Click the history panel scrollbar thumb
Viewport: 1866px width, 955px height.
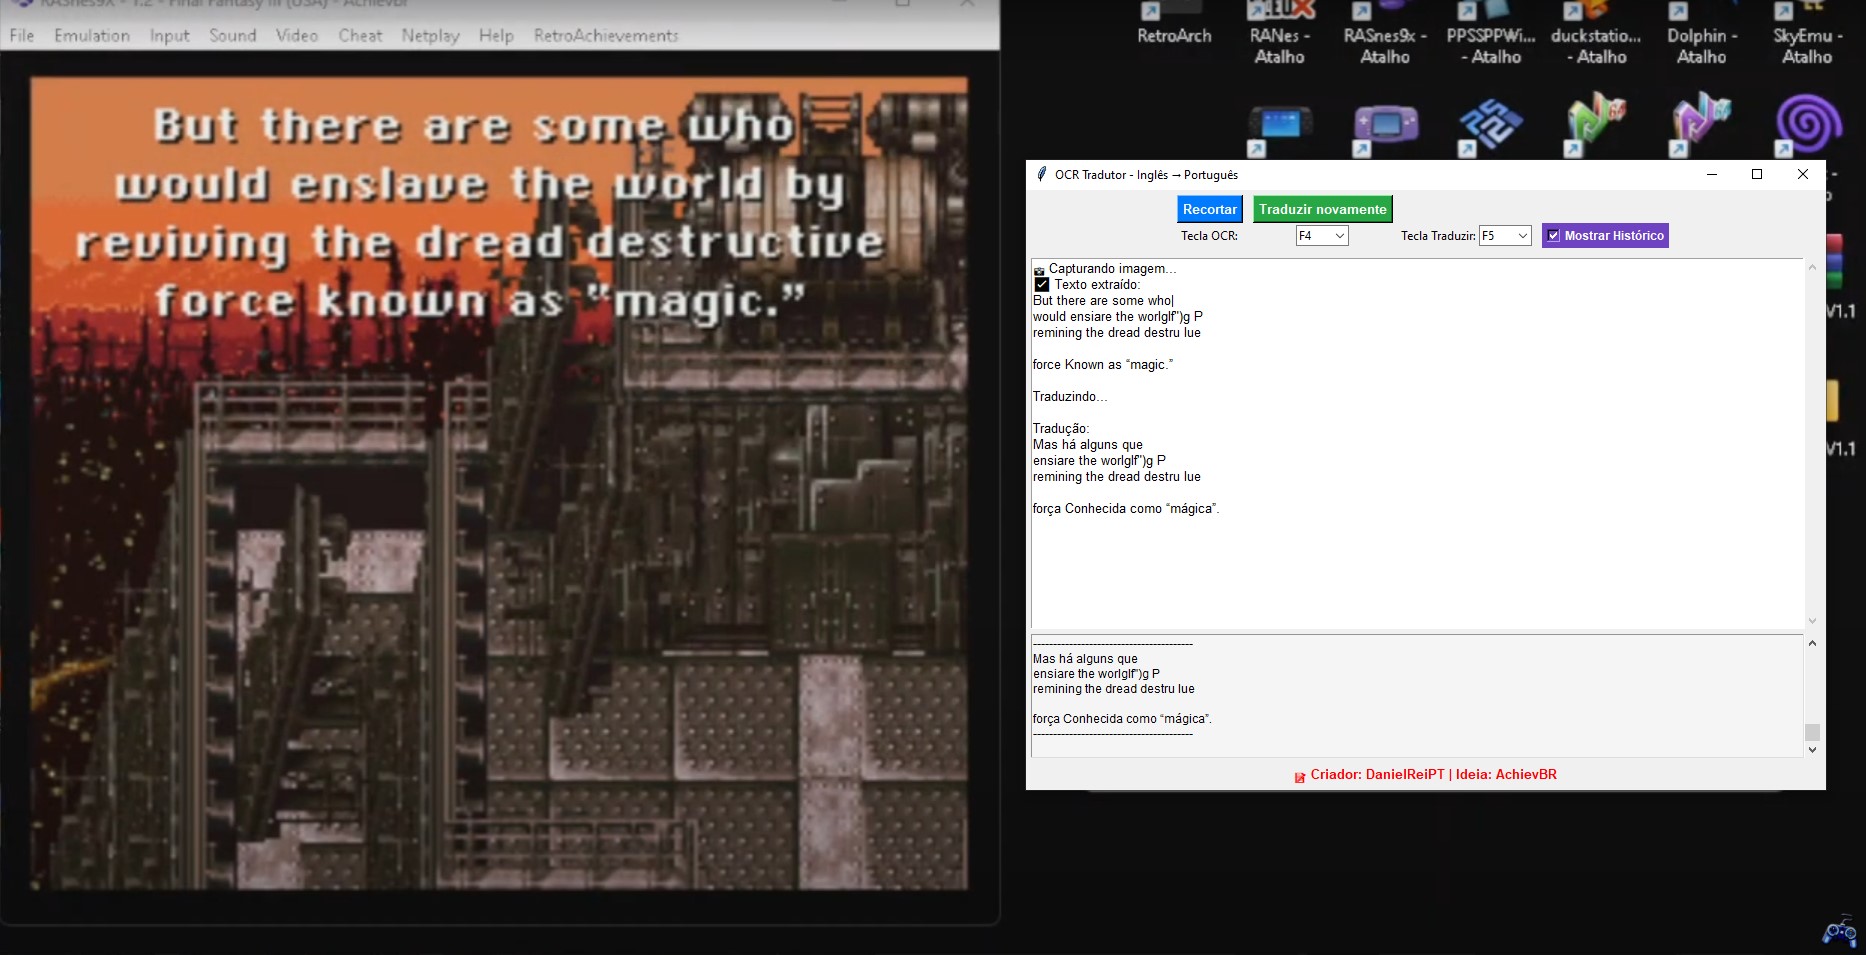[x=1812, y=732]
